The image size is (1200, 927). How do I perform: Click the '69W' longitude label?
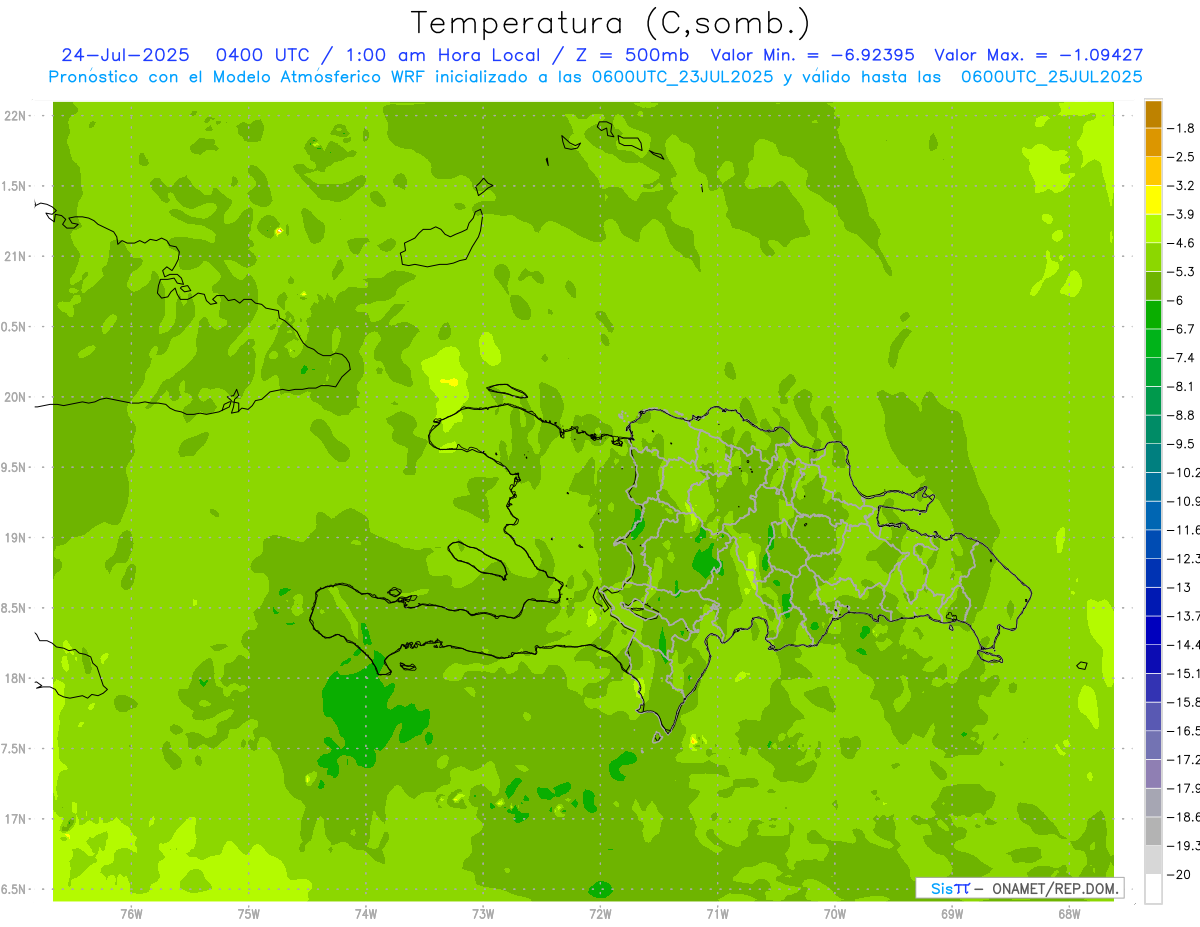click(x=952, y=914)
